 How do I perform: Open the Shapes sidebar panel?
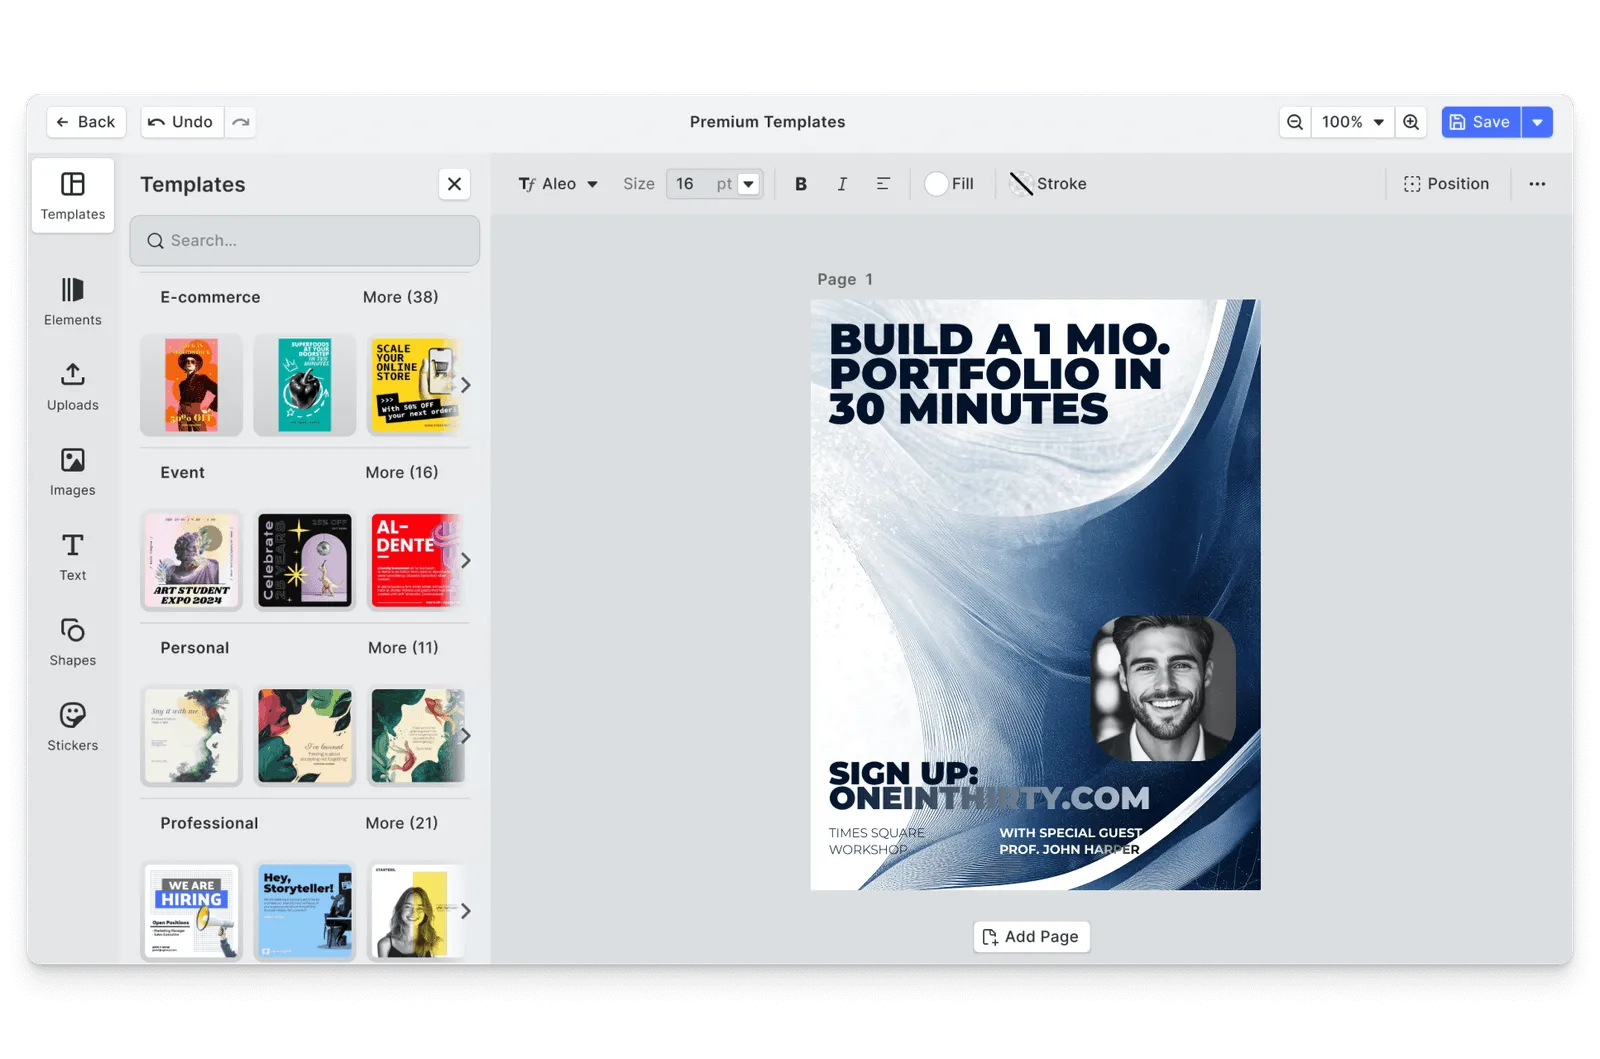pyautogui.click(x=72, y=642)
